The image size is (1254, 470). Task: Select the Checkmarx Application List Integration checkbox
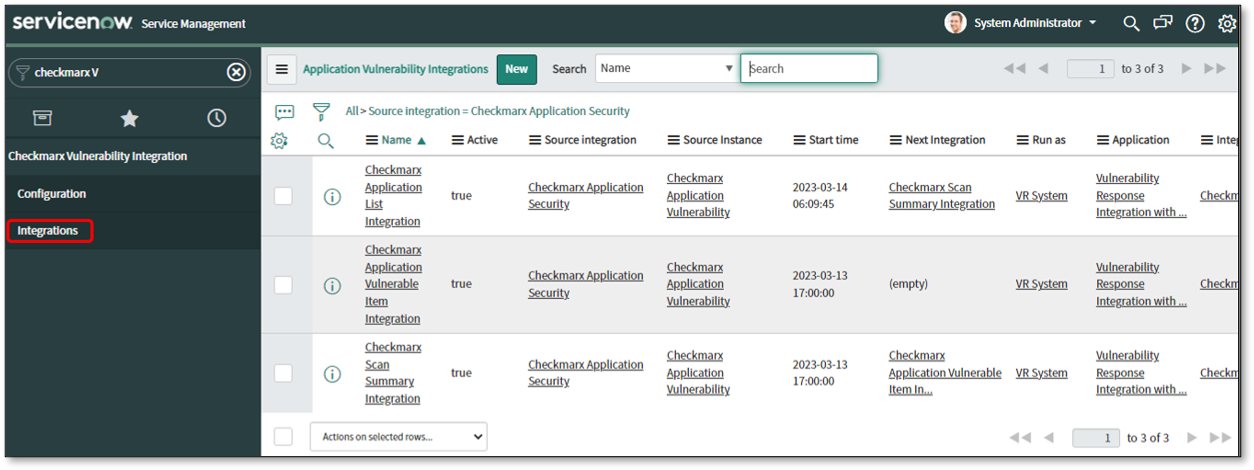[x=284, y=196]
